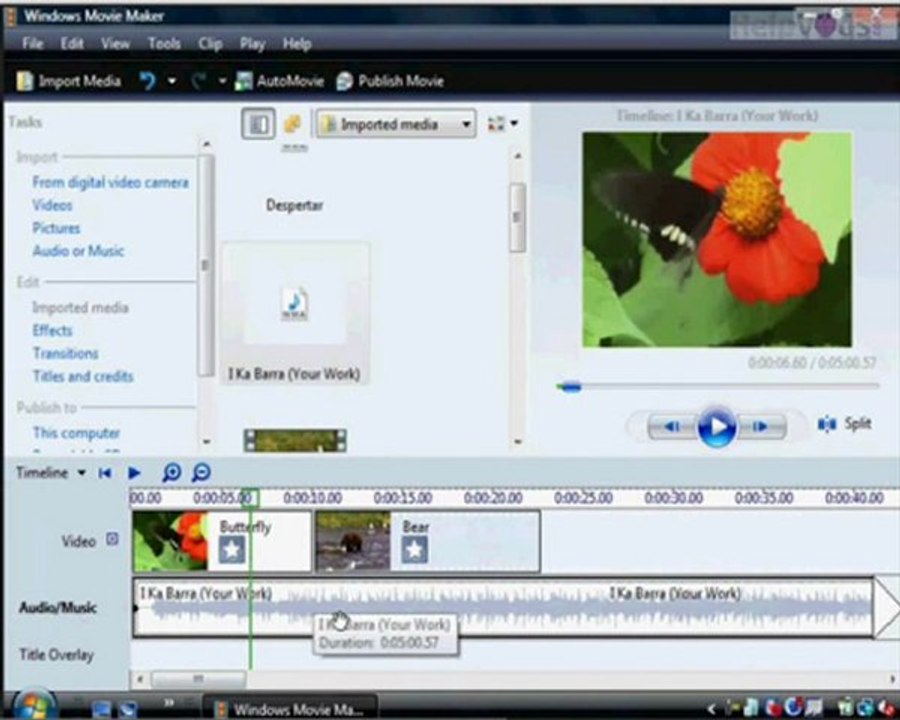Open the Play menu
This screenshot has height=720, width=900.
click(x=253, y=44)
